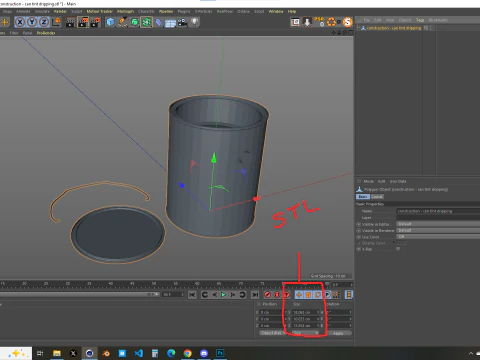Click the download arrow plugin icon
The image size is (480, 360).
pos(307,22)
